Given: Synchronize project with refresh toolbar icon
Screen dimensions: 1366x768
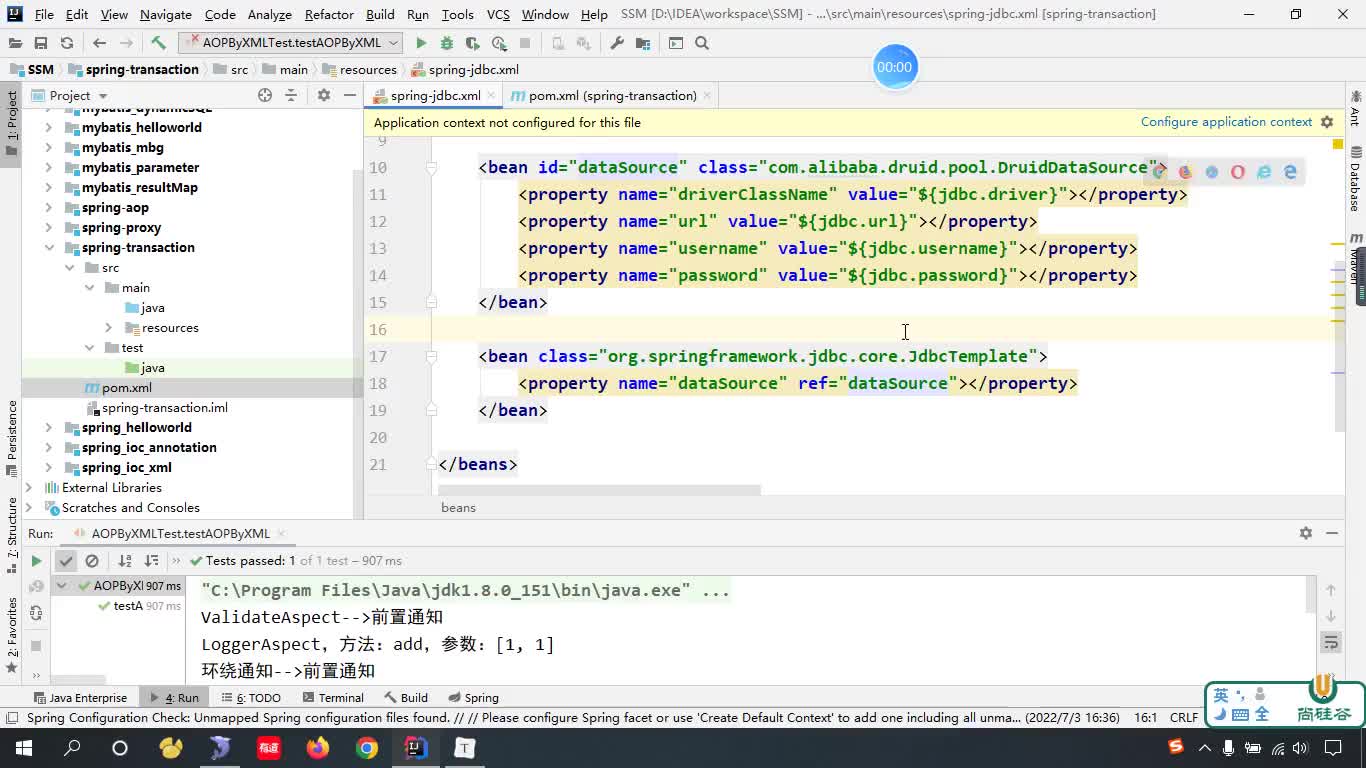Looking at the screenshot, I should click(x=67, y=43).
